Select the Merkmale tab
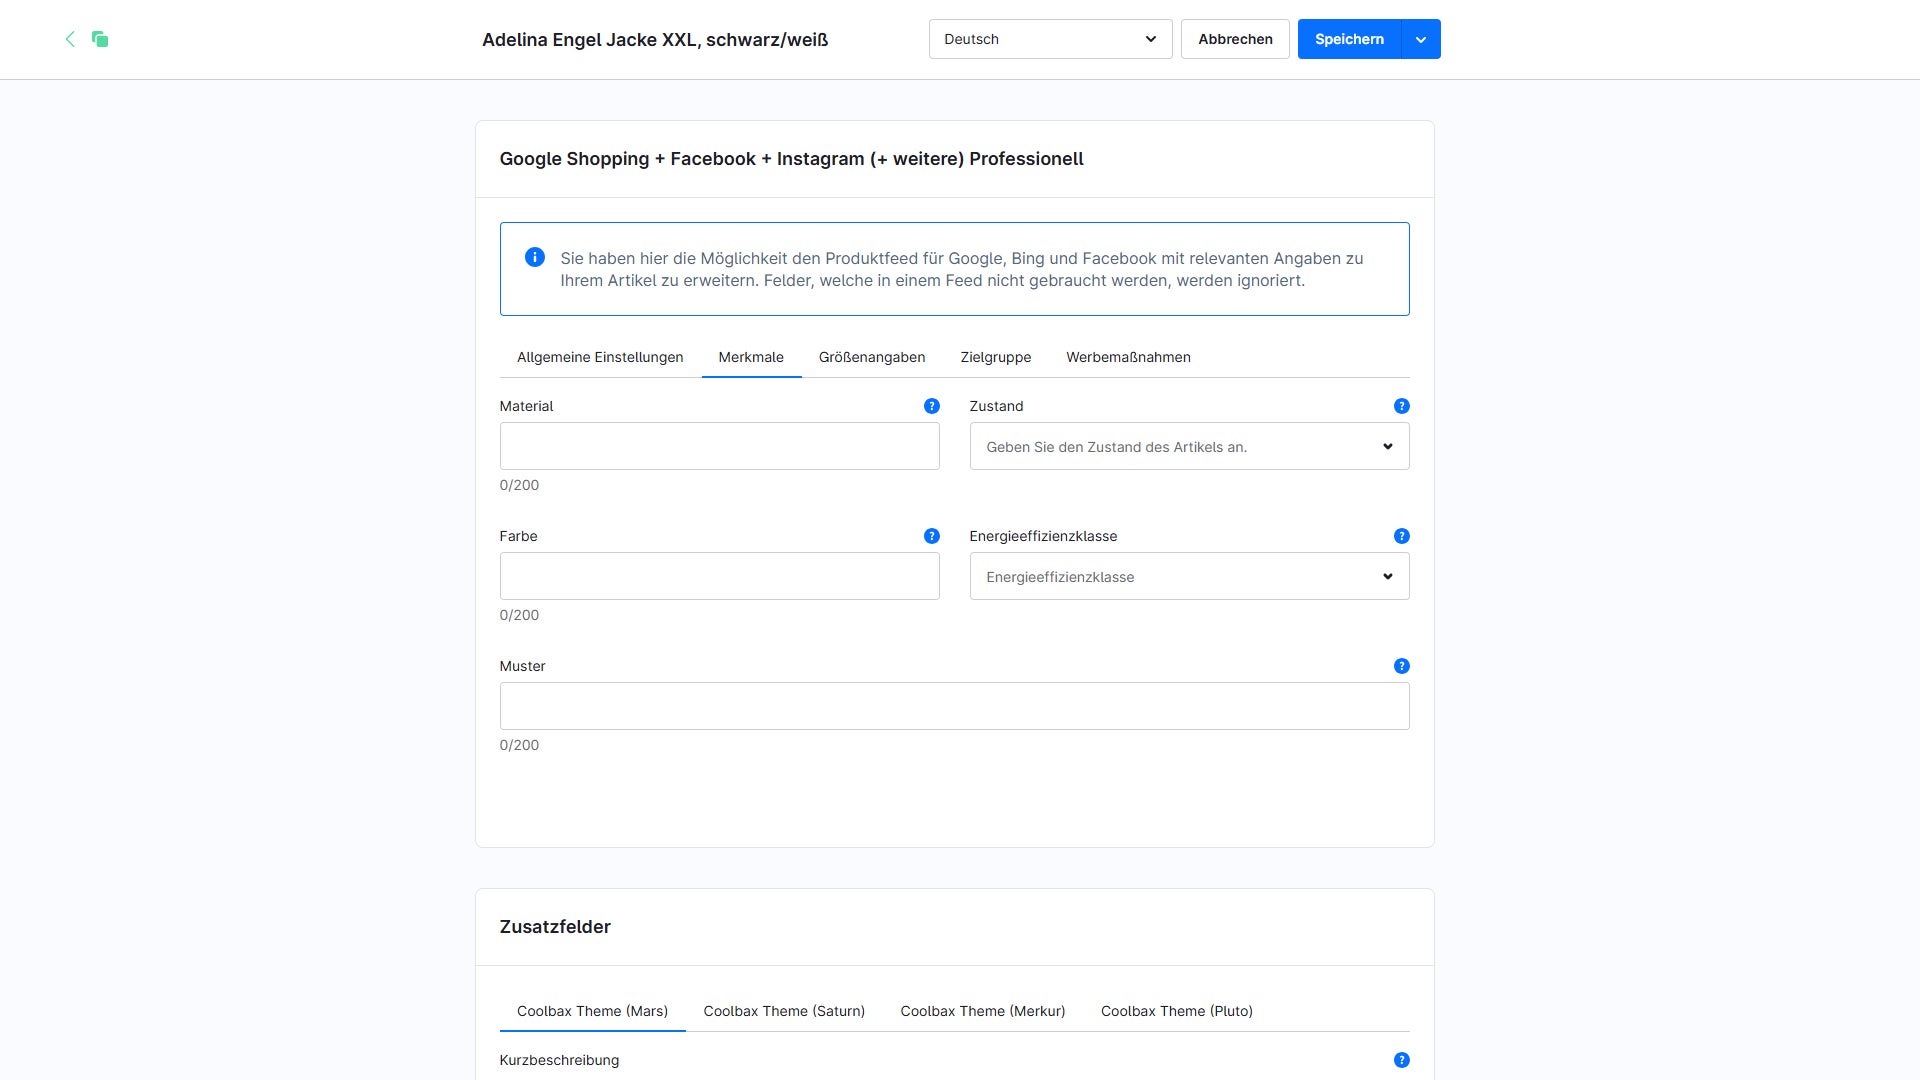The width and height of the screenshot is (1920, 1080). click(x=751, y=357)
